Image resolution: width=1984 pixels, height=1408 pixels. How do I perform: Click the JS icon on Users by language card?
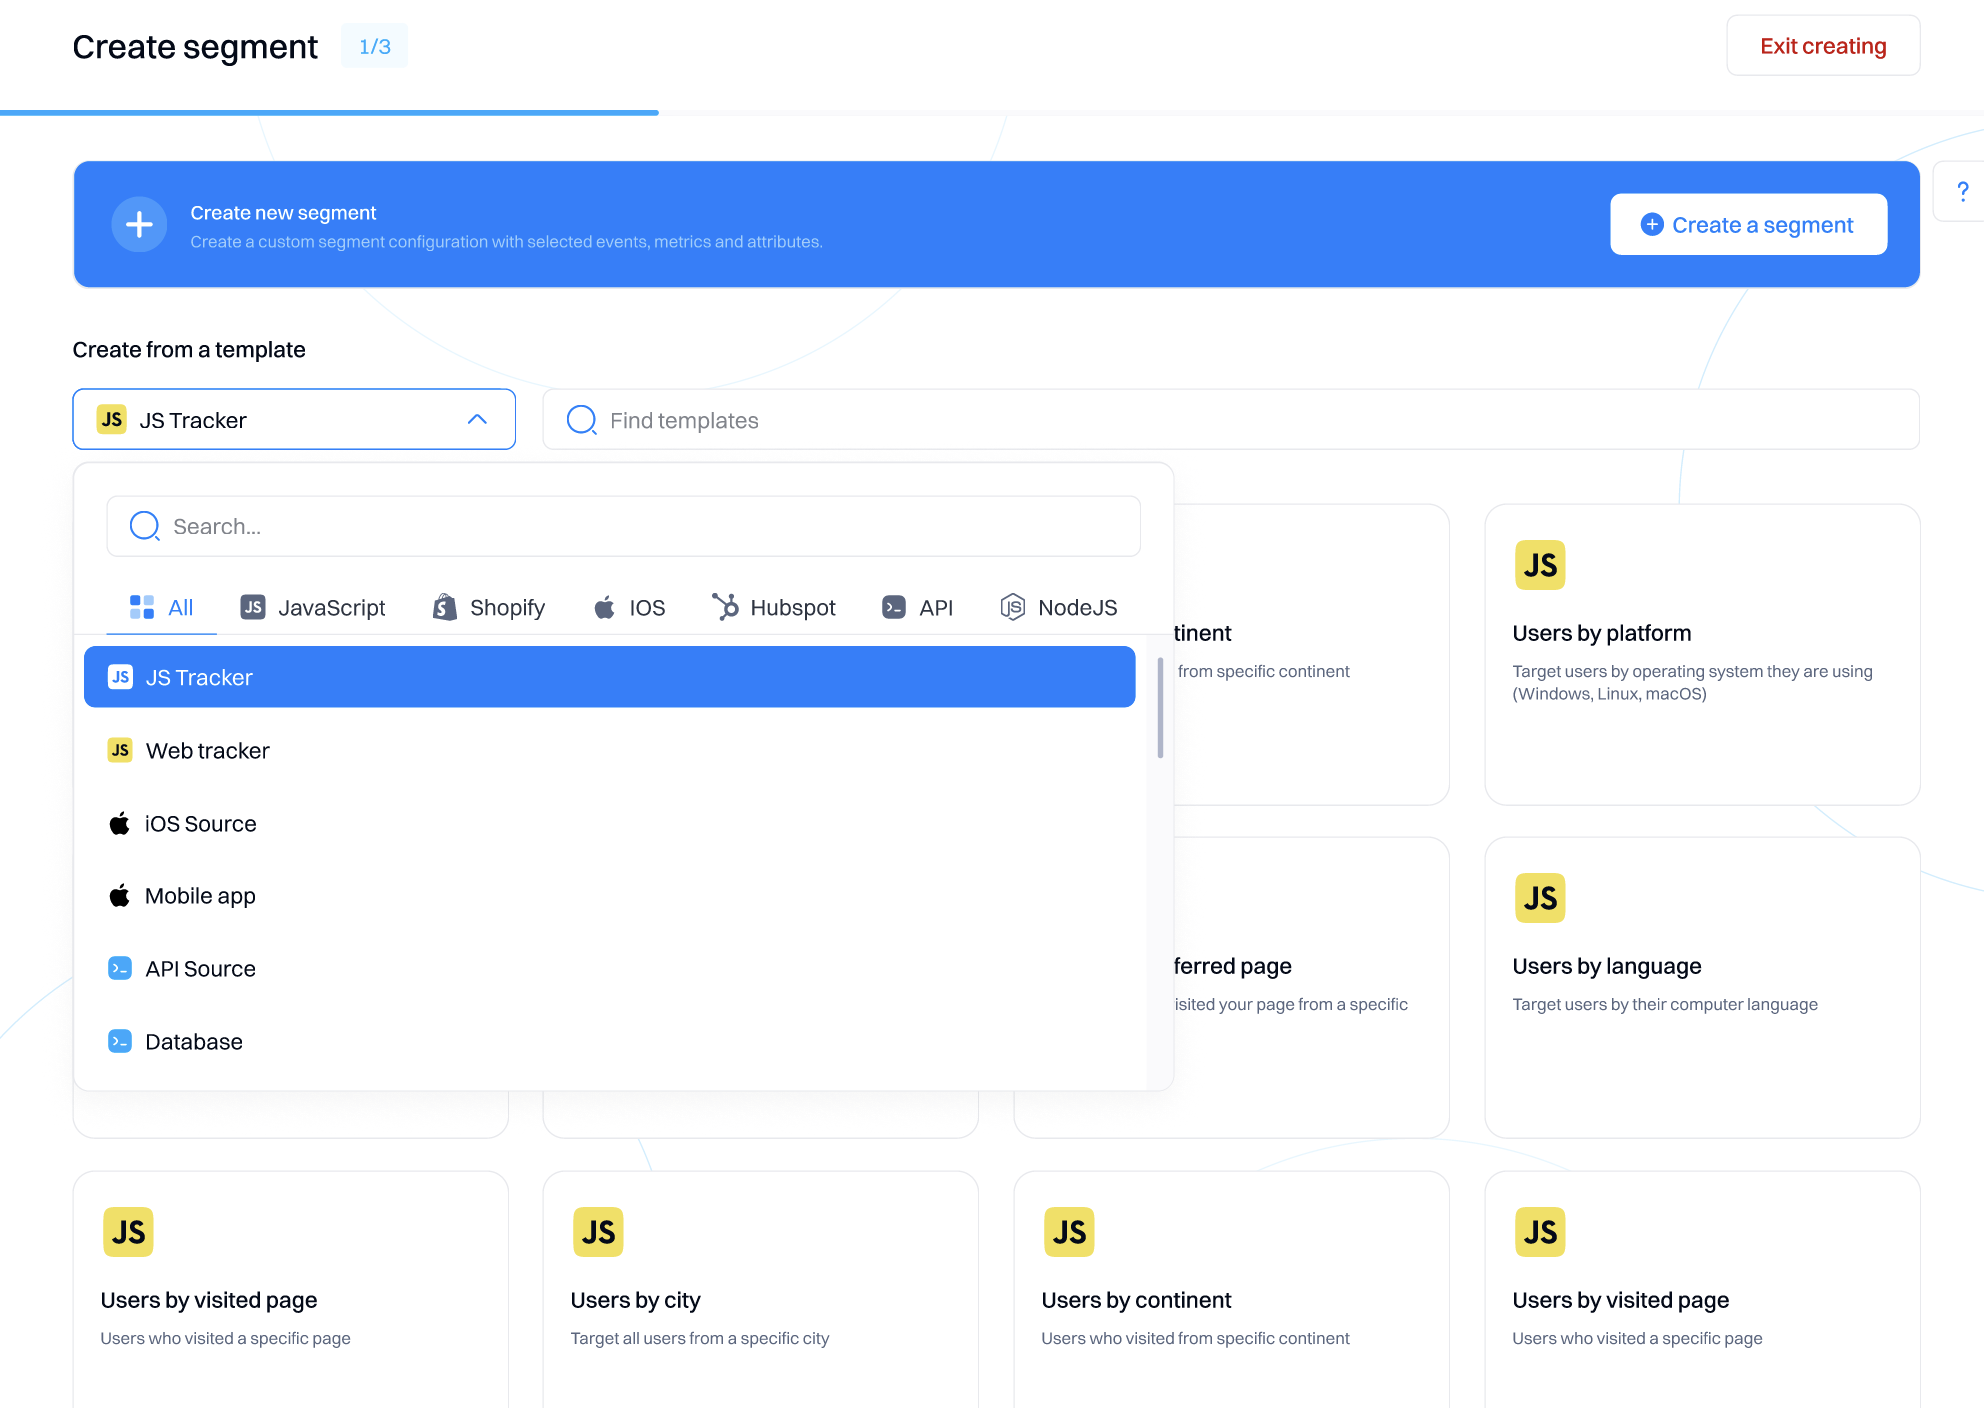(x=1539, y=898)
